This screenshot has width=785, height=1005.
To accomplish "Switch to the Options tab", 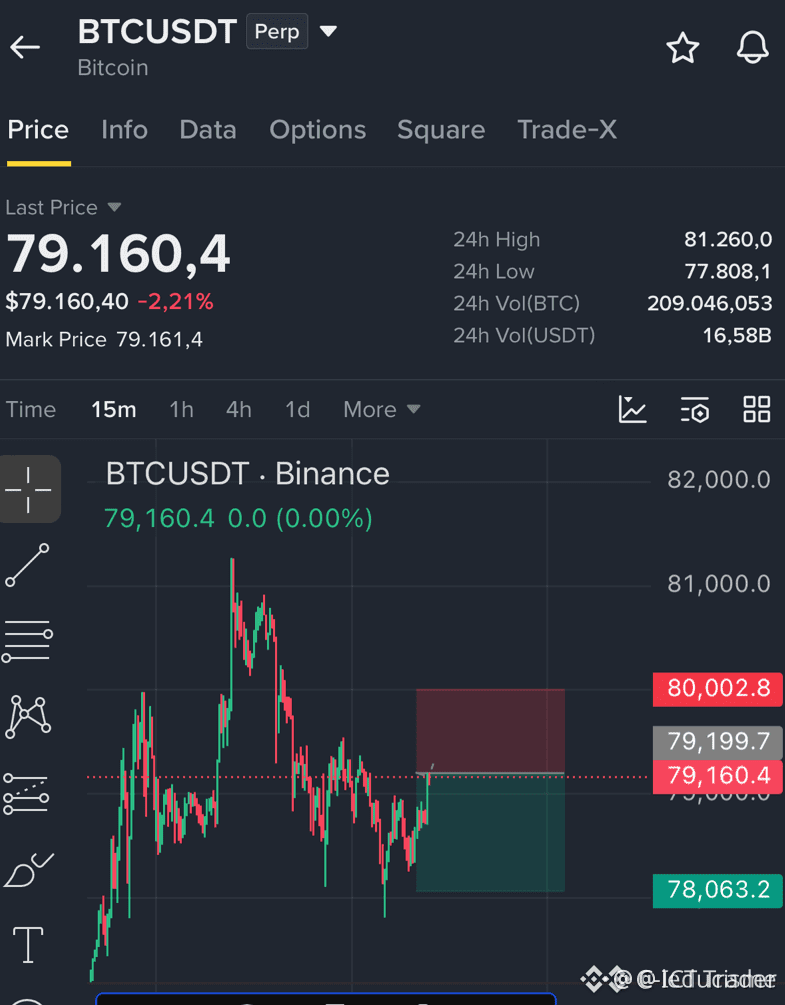I will coord(318,130).
